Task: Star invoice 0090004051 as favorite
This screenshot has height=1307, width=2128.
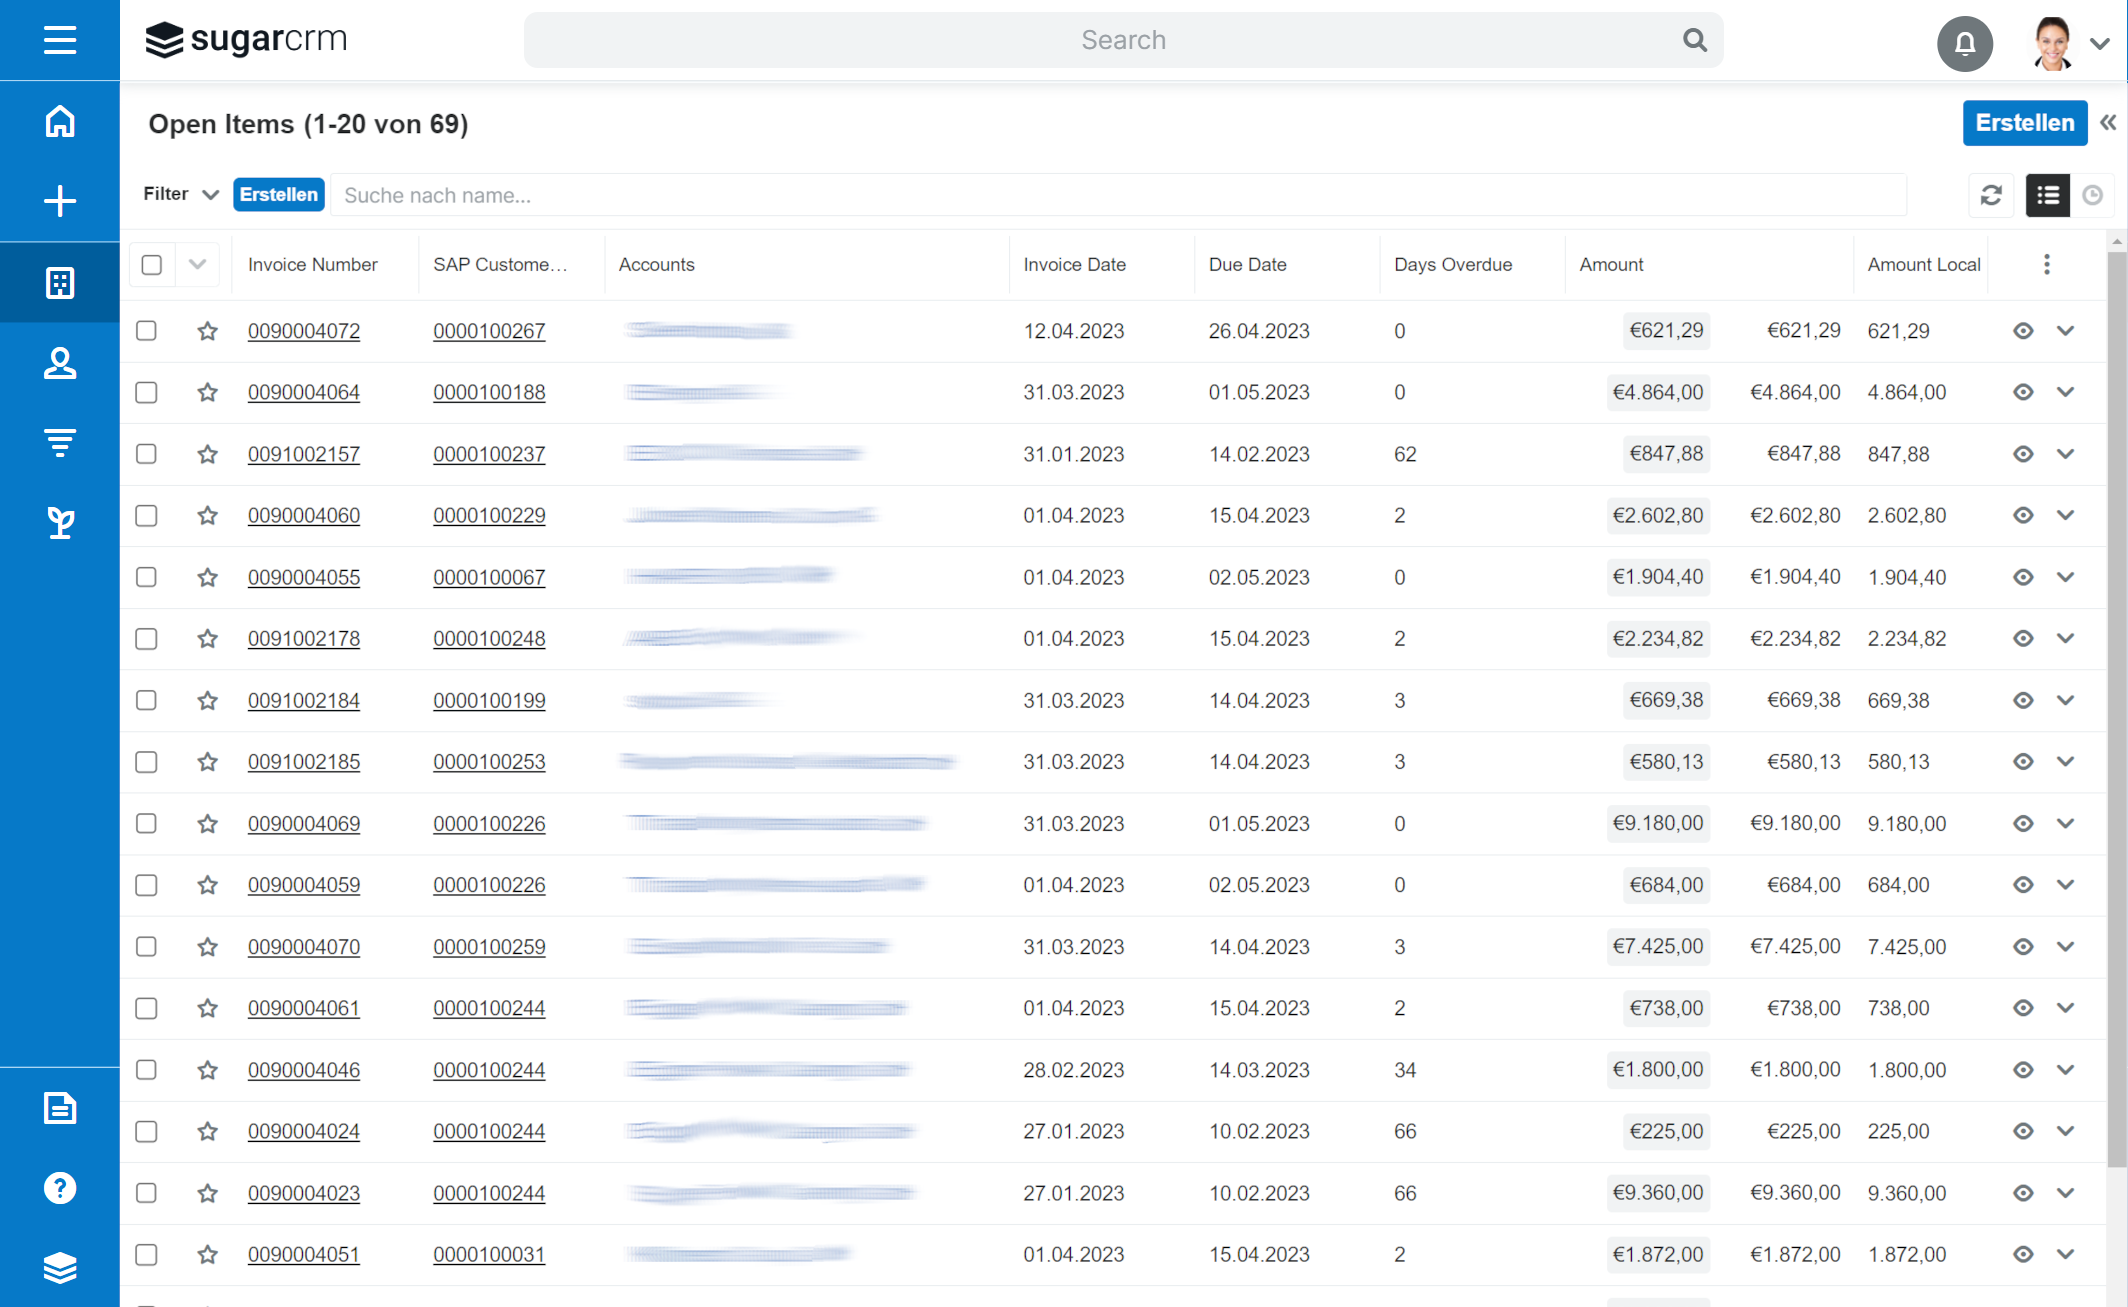Action: pyautogui.click(x=207, y=1254)
